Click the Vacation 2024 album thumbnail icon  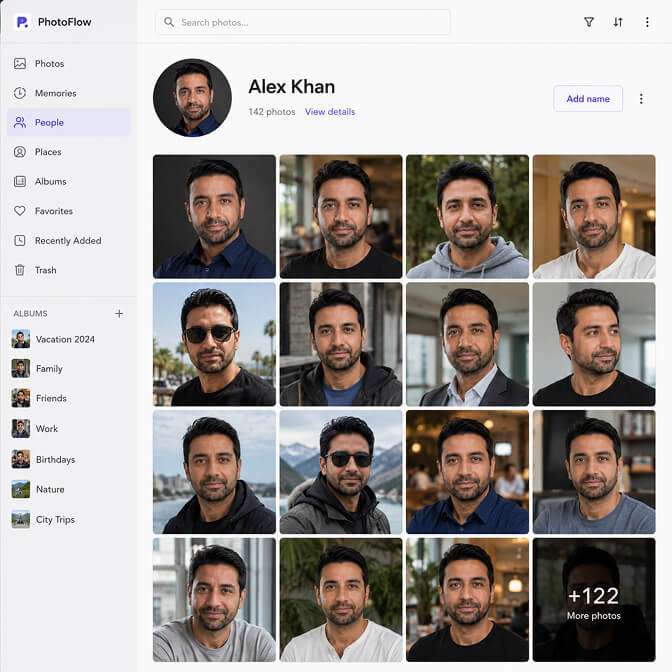[21, 339]
